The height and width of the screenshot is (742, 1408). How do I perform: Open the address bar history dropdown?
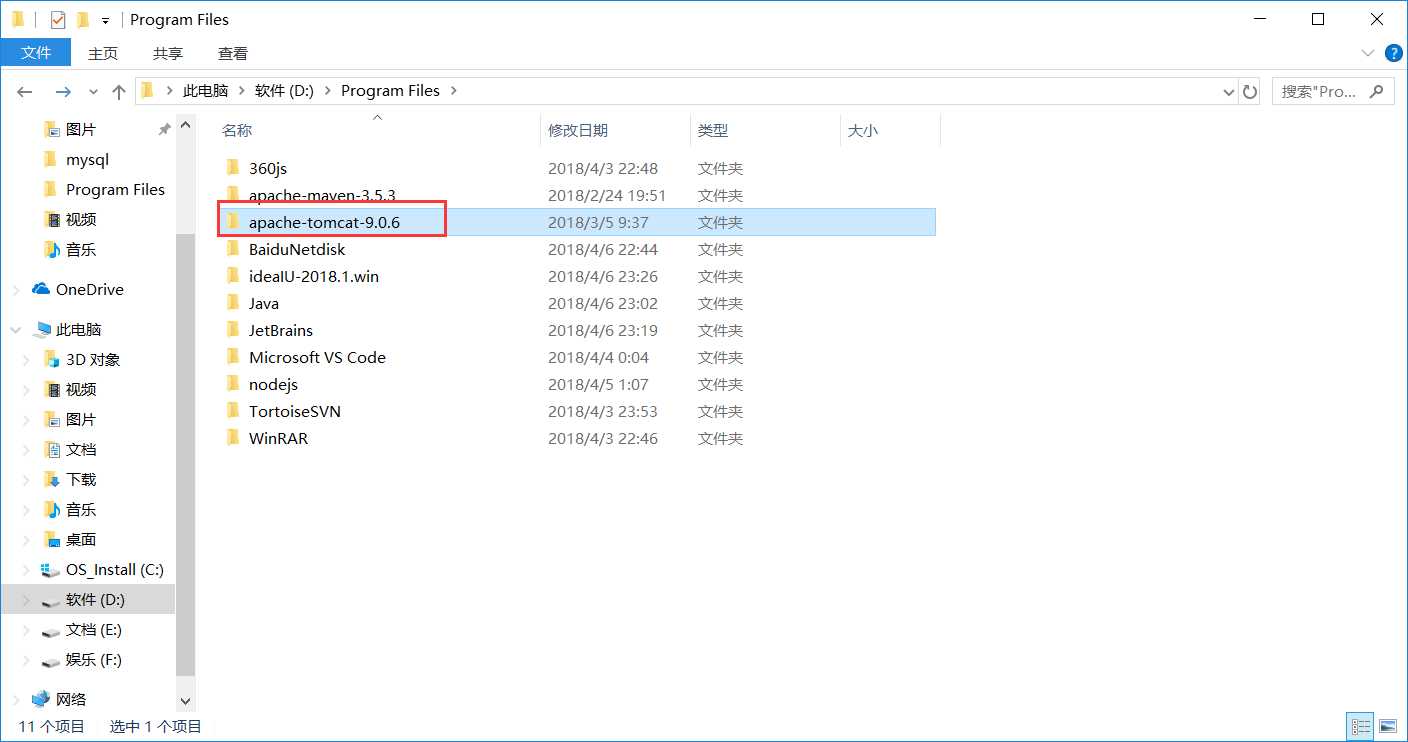click(x=1229, y=91)
